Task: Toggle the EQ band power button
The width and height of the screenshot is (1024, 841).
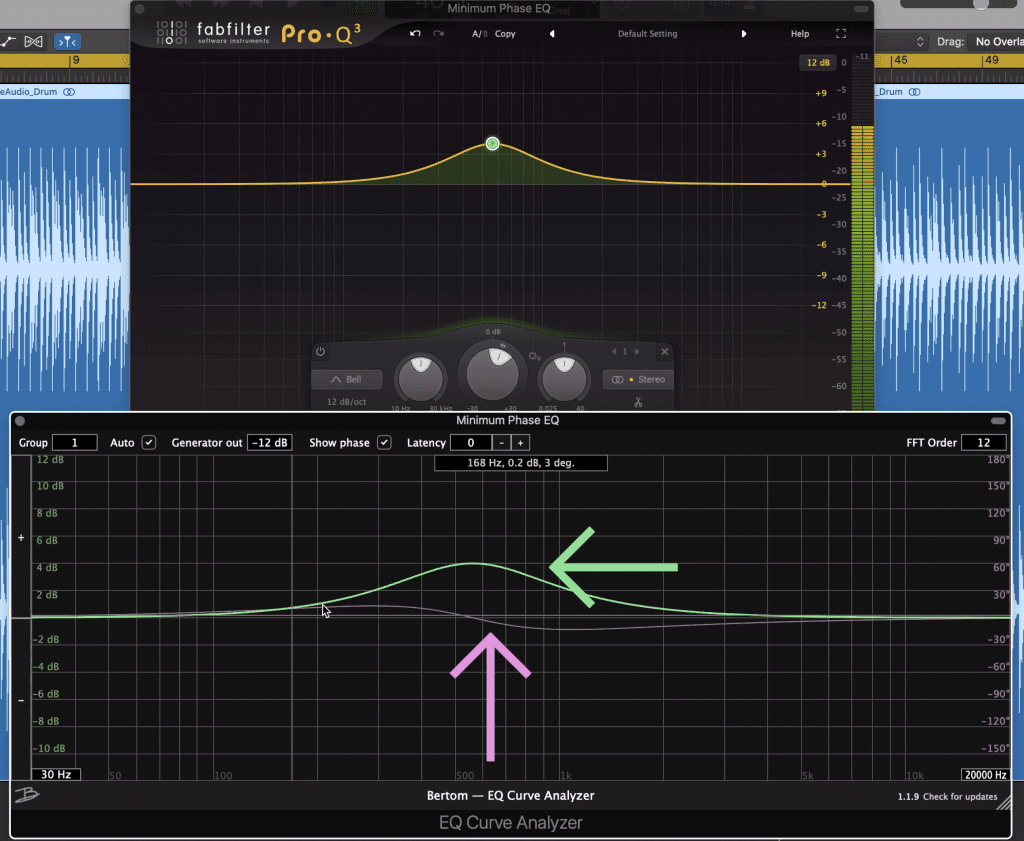Action: point(320,351)
